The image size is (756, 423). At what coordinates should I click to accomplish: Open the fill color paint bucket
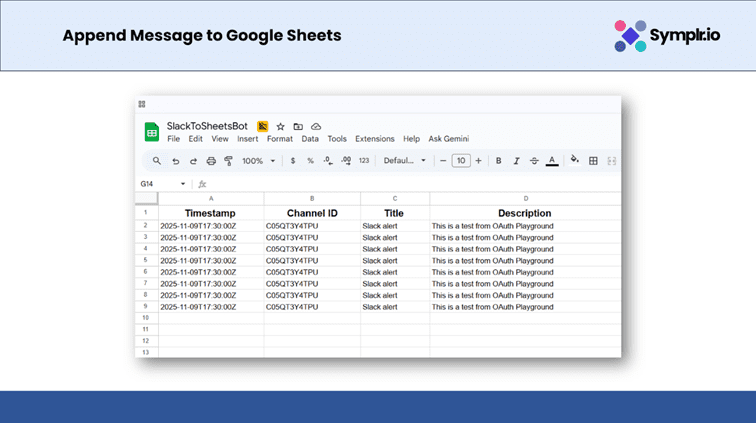pos(574,160)
